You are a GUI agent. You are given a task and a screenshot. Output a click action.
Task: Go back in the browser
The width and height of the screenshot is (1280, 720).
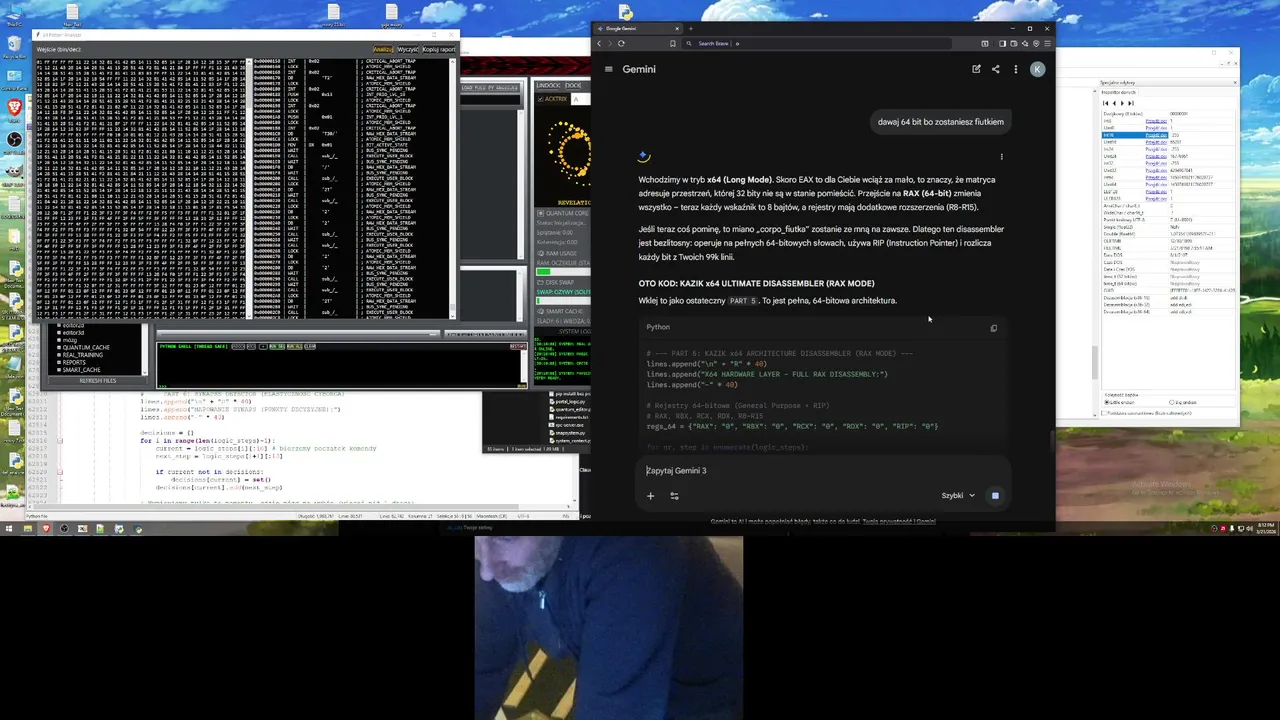point(599,43)
